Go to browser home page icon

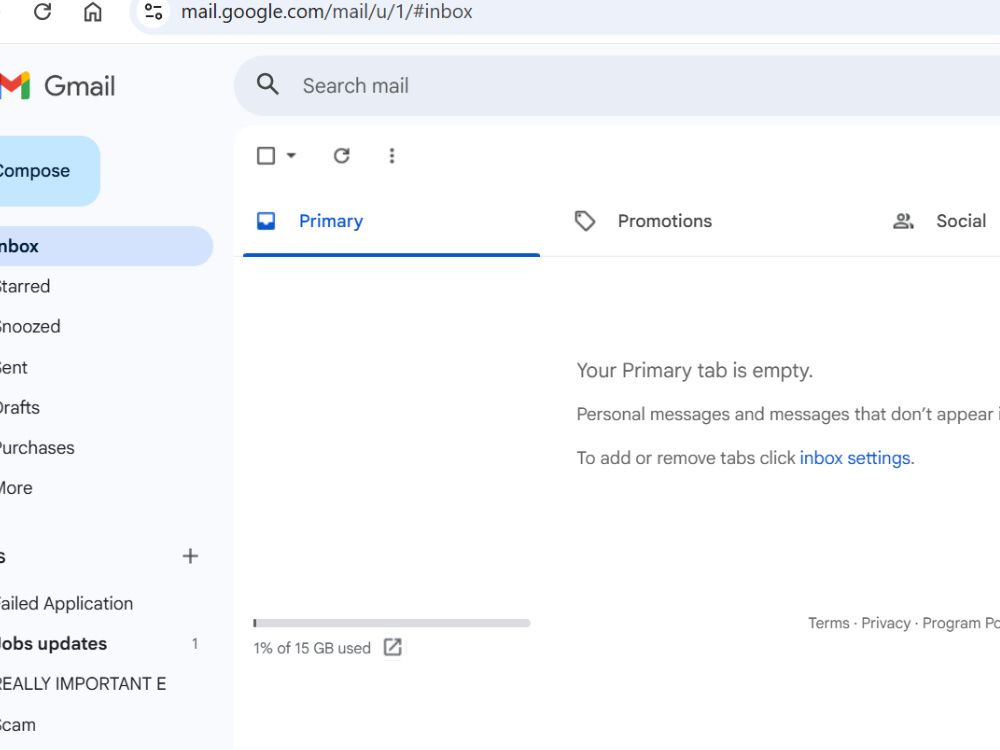[93, 11]
